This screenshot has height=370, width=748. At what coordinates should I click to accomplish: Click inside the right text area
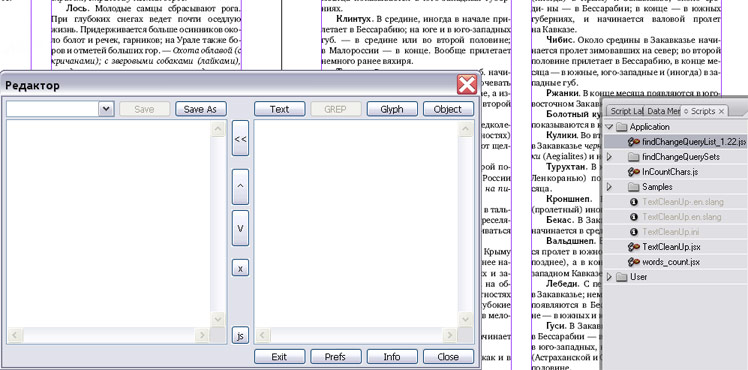(356, 223)
